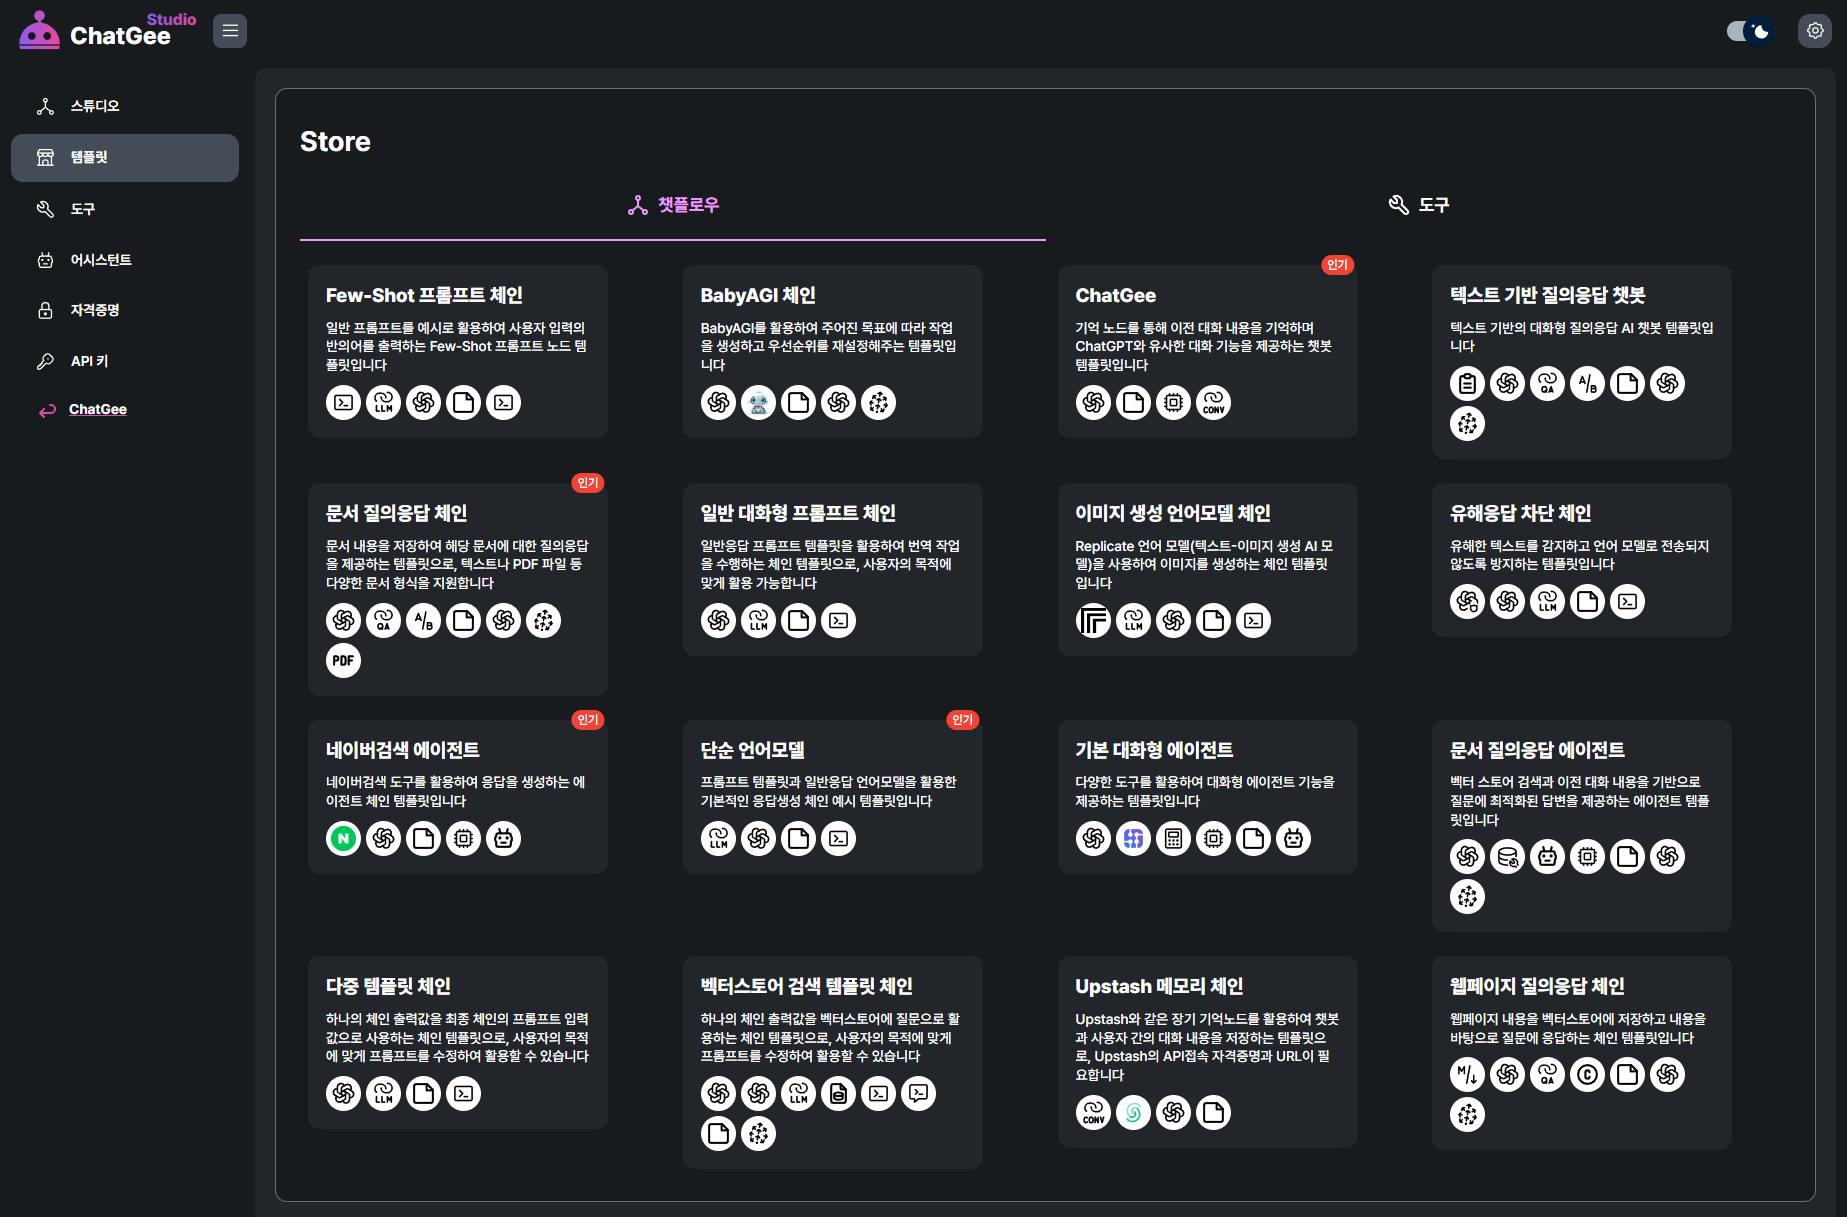1847x1217 pixels.
Task: Click the LLM icon in 유해응답 차단 체인
Action: [1547, 601]
